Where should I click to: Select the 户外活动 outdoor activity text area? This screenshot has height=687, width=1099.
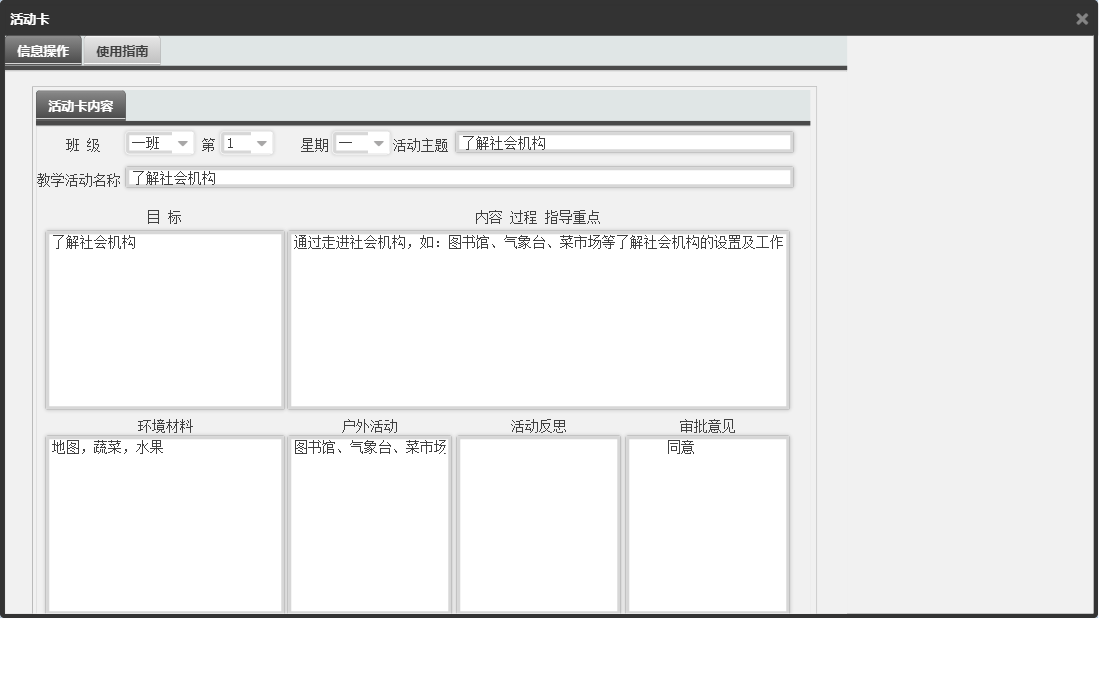[x=369, y=525]
